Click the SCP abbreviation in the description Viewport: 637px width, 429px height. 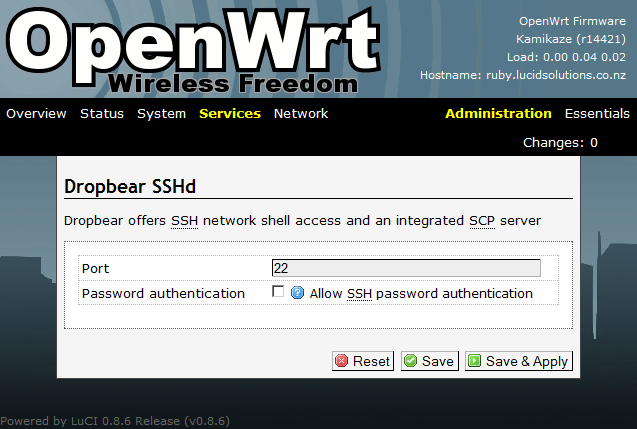pos(482,219)
